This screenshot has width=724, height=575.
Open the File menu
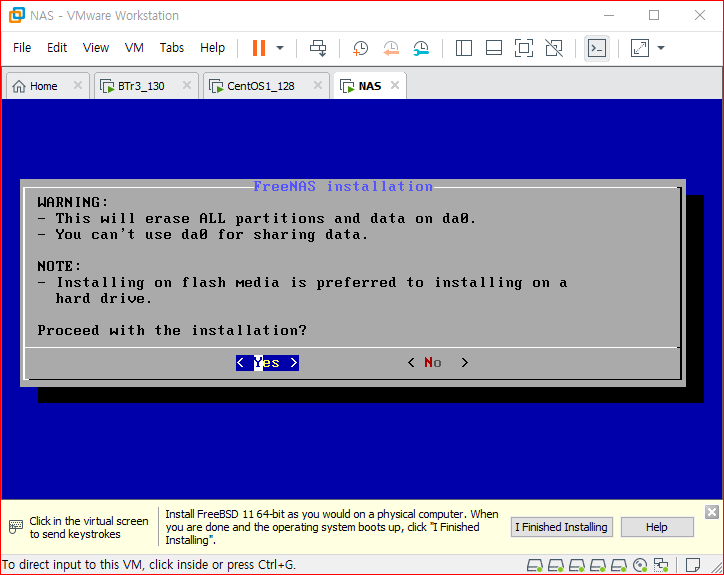tap(22, 48)
